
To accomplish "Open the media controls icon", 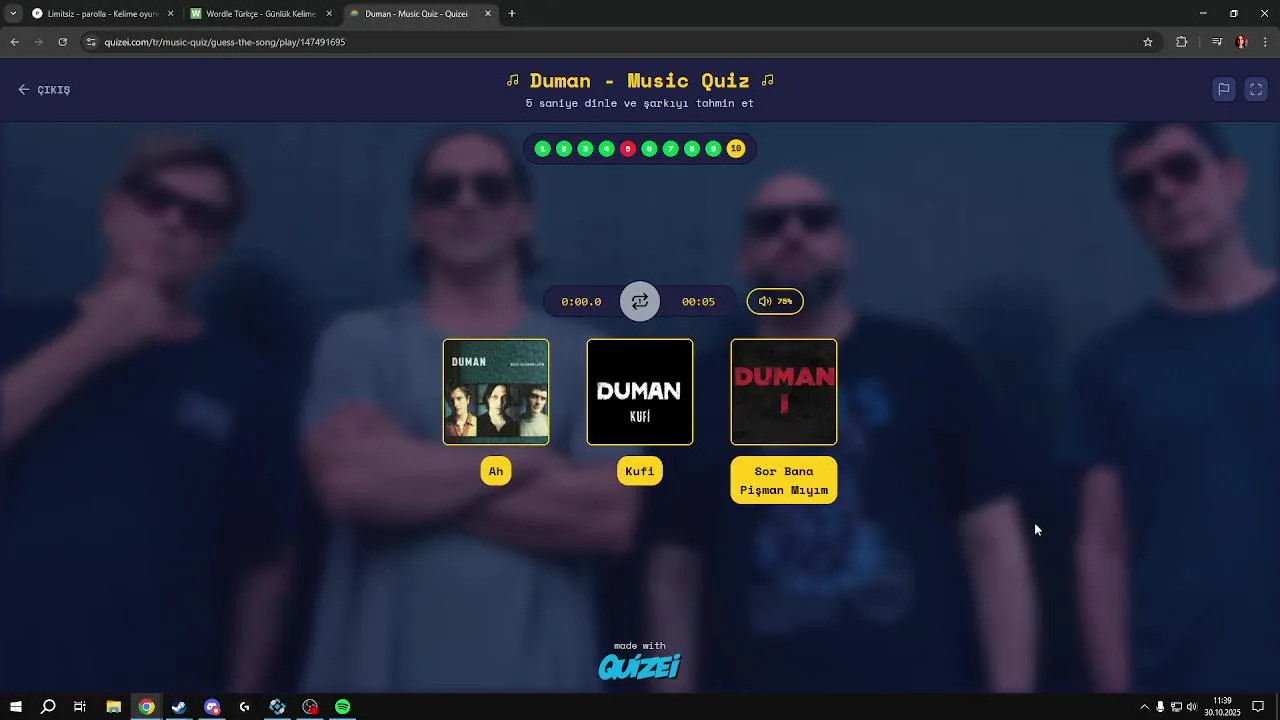I will pos(1217,42).
